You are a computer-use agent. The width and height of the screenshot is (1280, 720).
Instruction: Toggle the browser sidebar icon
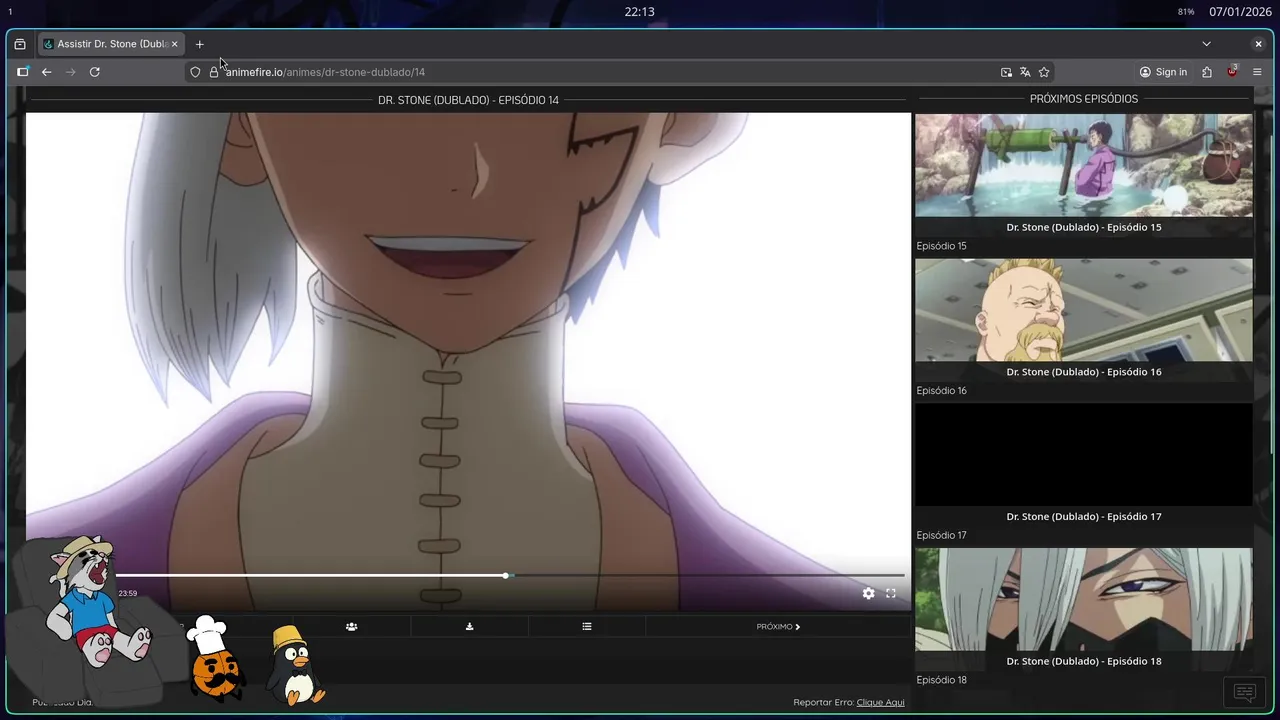click(x=23, y=72)
